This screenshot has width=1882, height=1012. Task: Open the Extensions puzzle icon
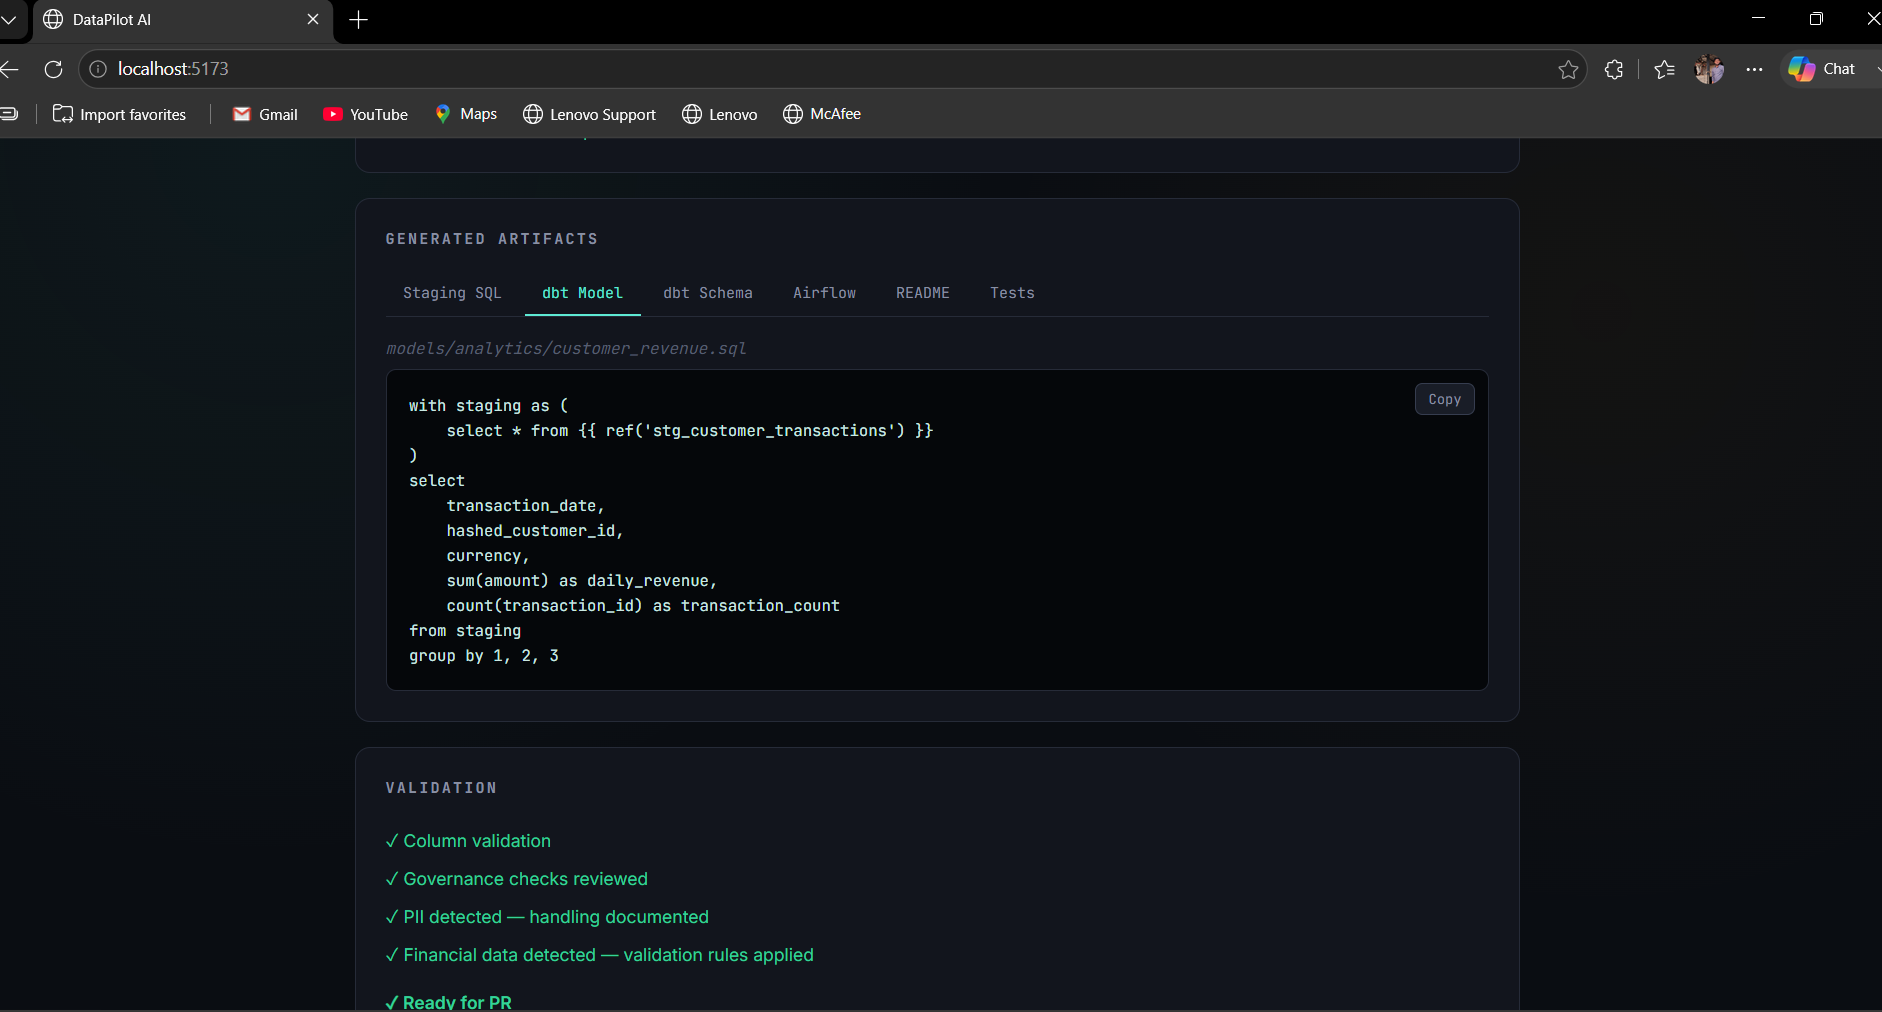click(1614, 69)
